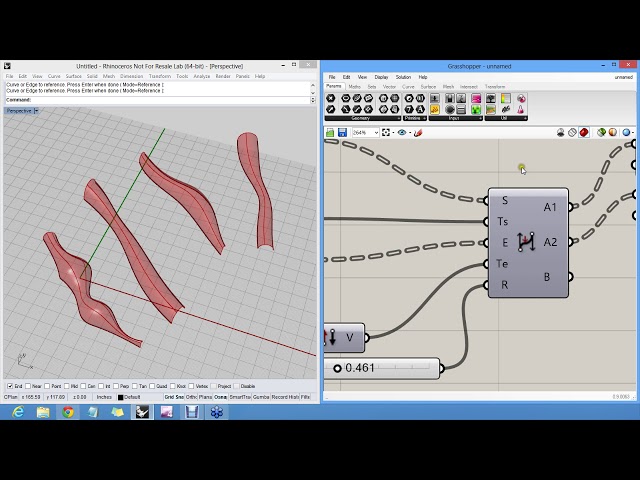Expand the Util panel group
This screenshot has height=480, width=640.
[525, 118]
